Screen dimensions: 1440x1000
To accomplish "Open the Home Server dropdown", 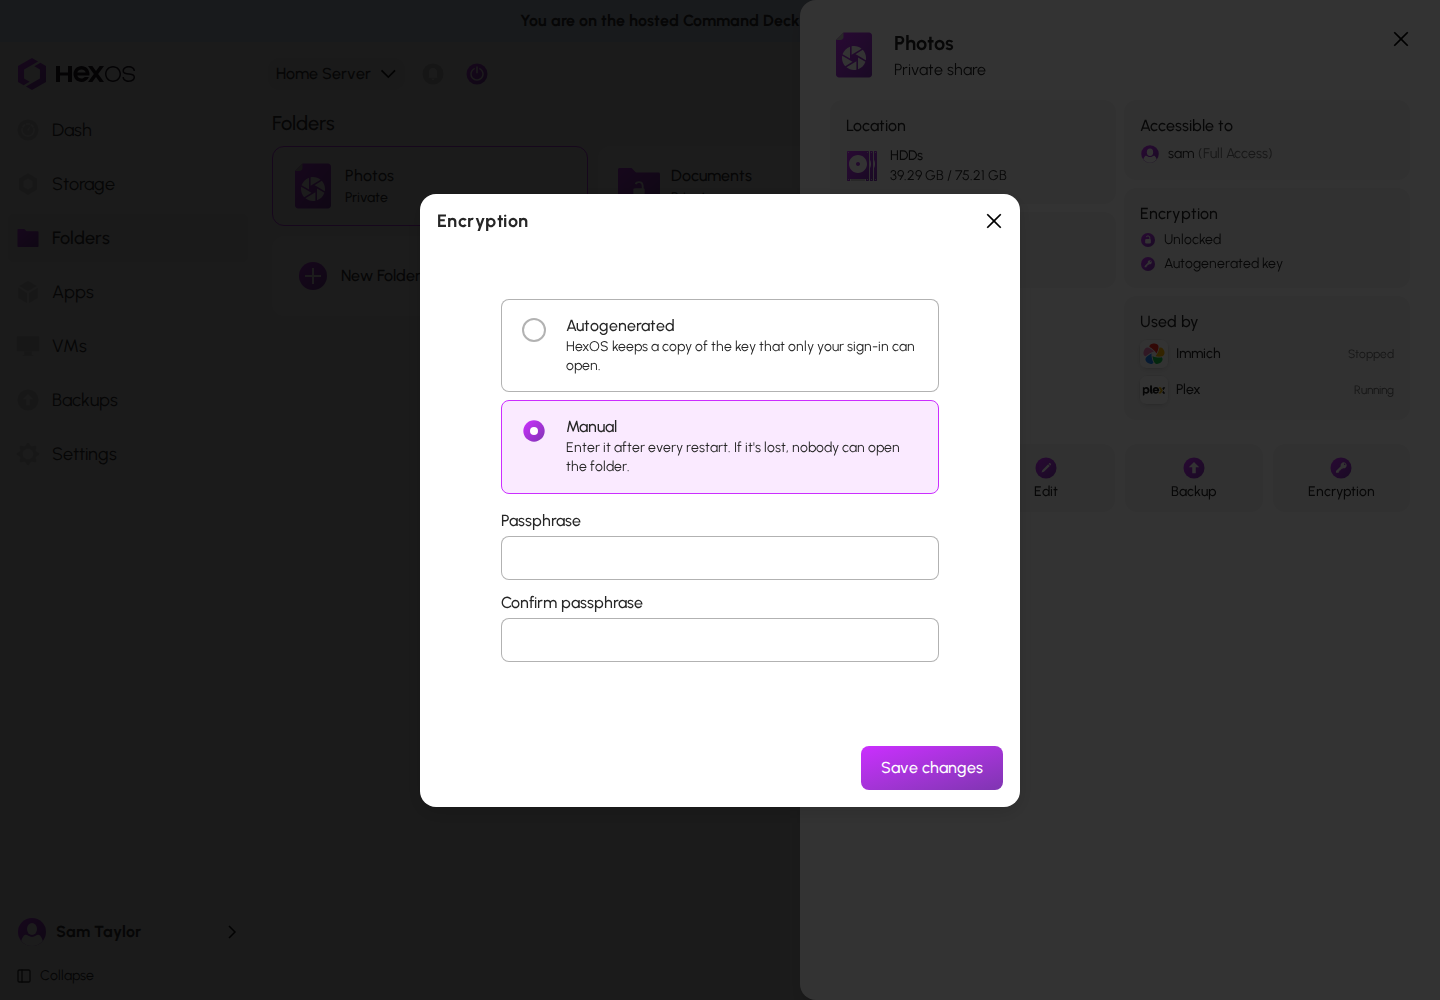I will pyautogui.click(x=336, y=74).
